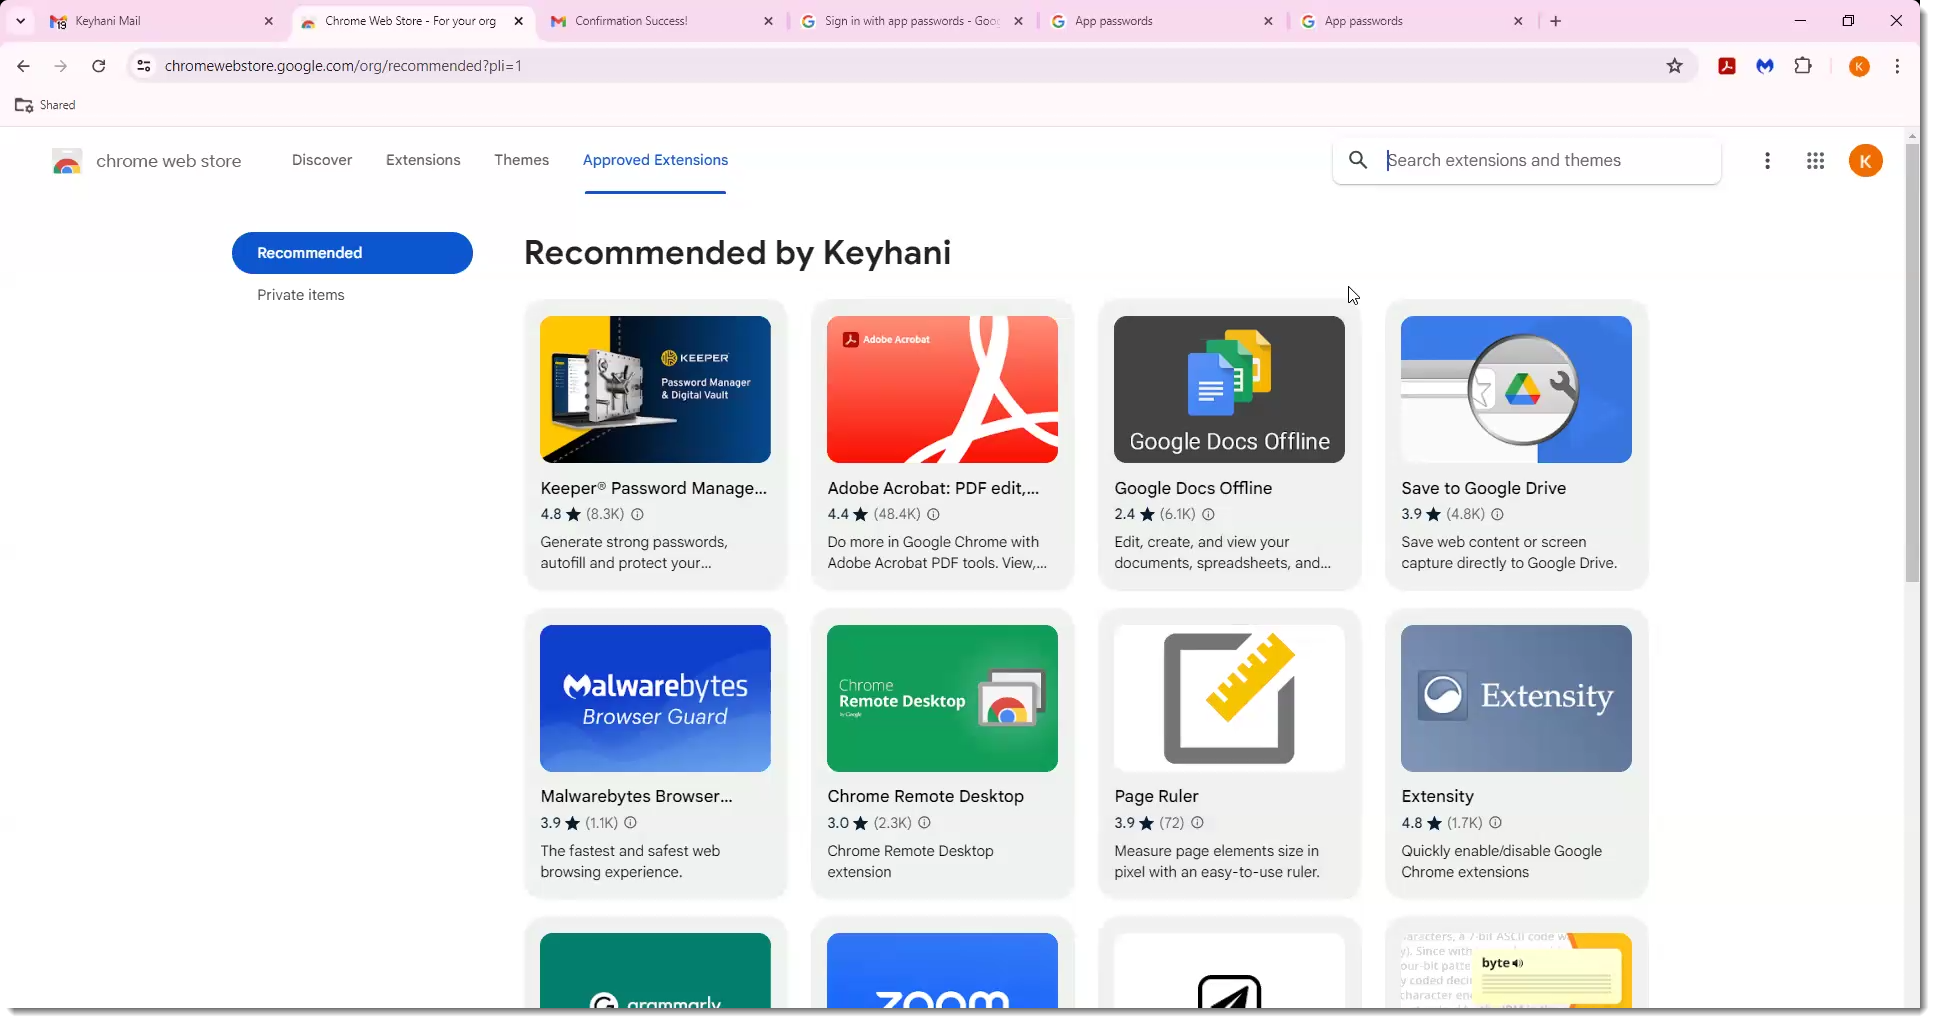Open the Google account avatar on page
Image resolution: width=1935 pixels, height=1023 pixels.
click(x=1865, y=161)
